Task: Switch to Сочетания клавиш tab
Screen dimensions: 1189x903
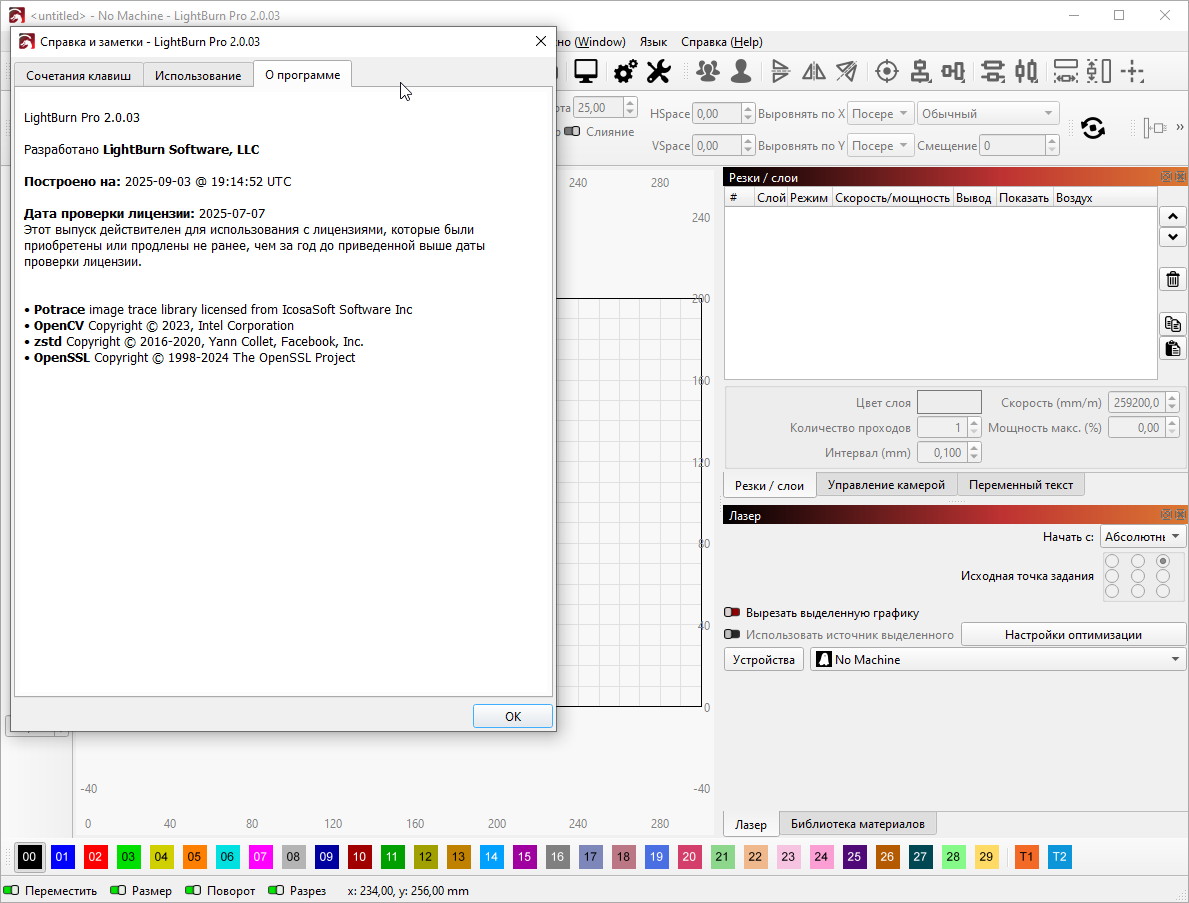Action: point(79,75)
